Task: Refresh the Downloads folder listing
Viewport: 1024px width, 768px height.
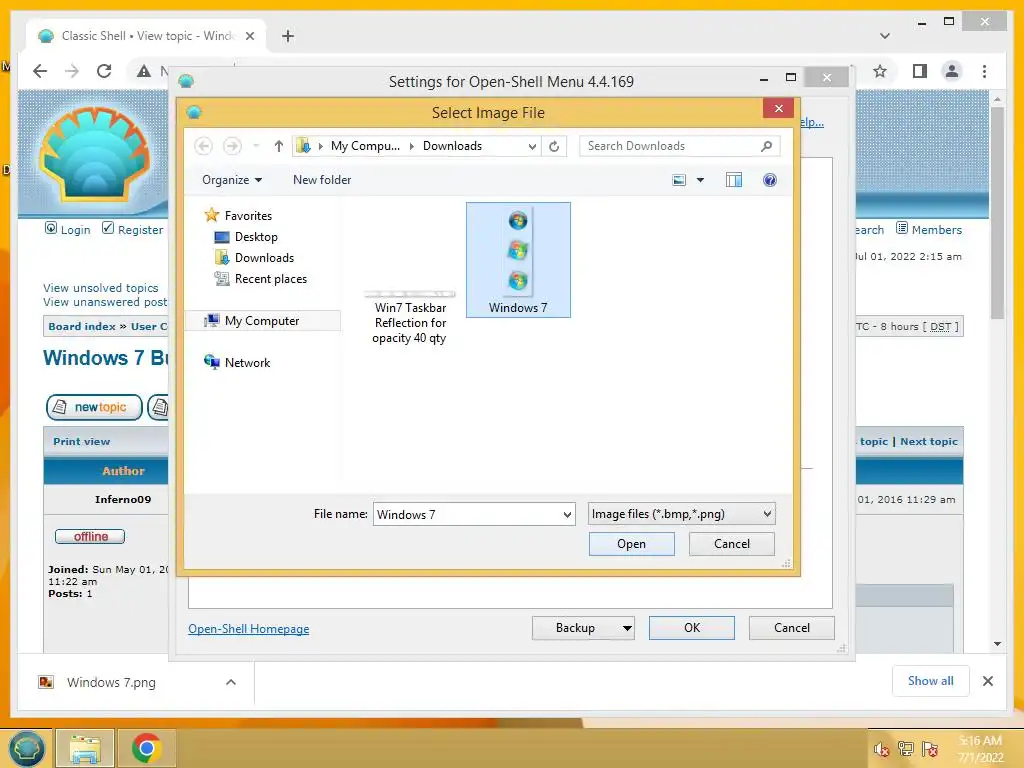Action: coord(554,146)
